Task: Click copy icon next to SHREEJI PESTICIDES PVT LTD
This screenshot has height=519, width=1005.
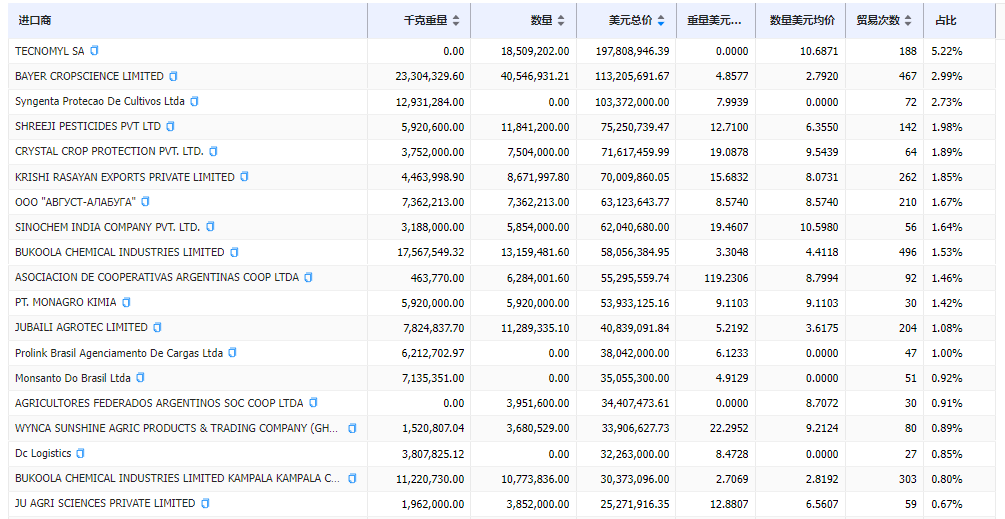Action: pos(171,126)
